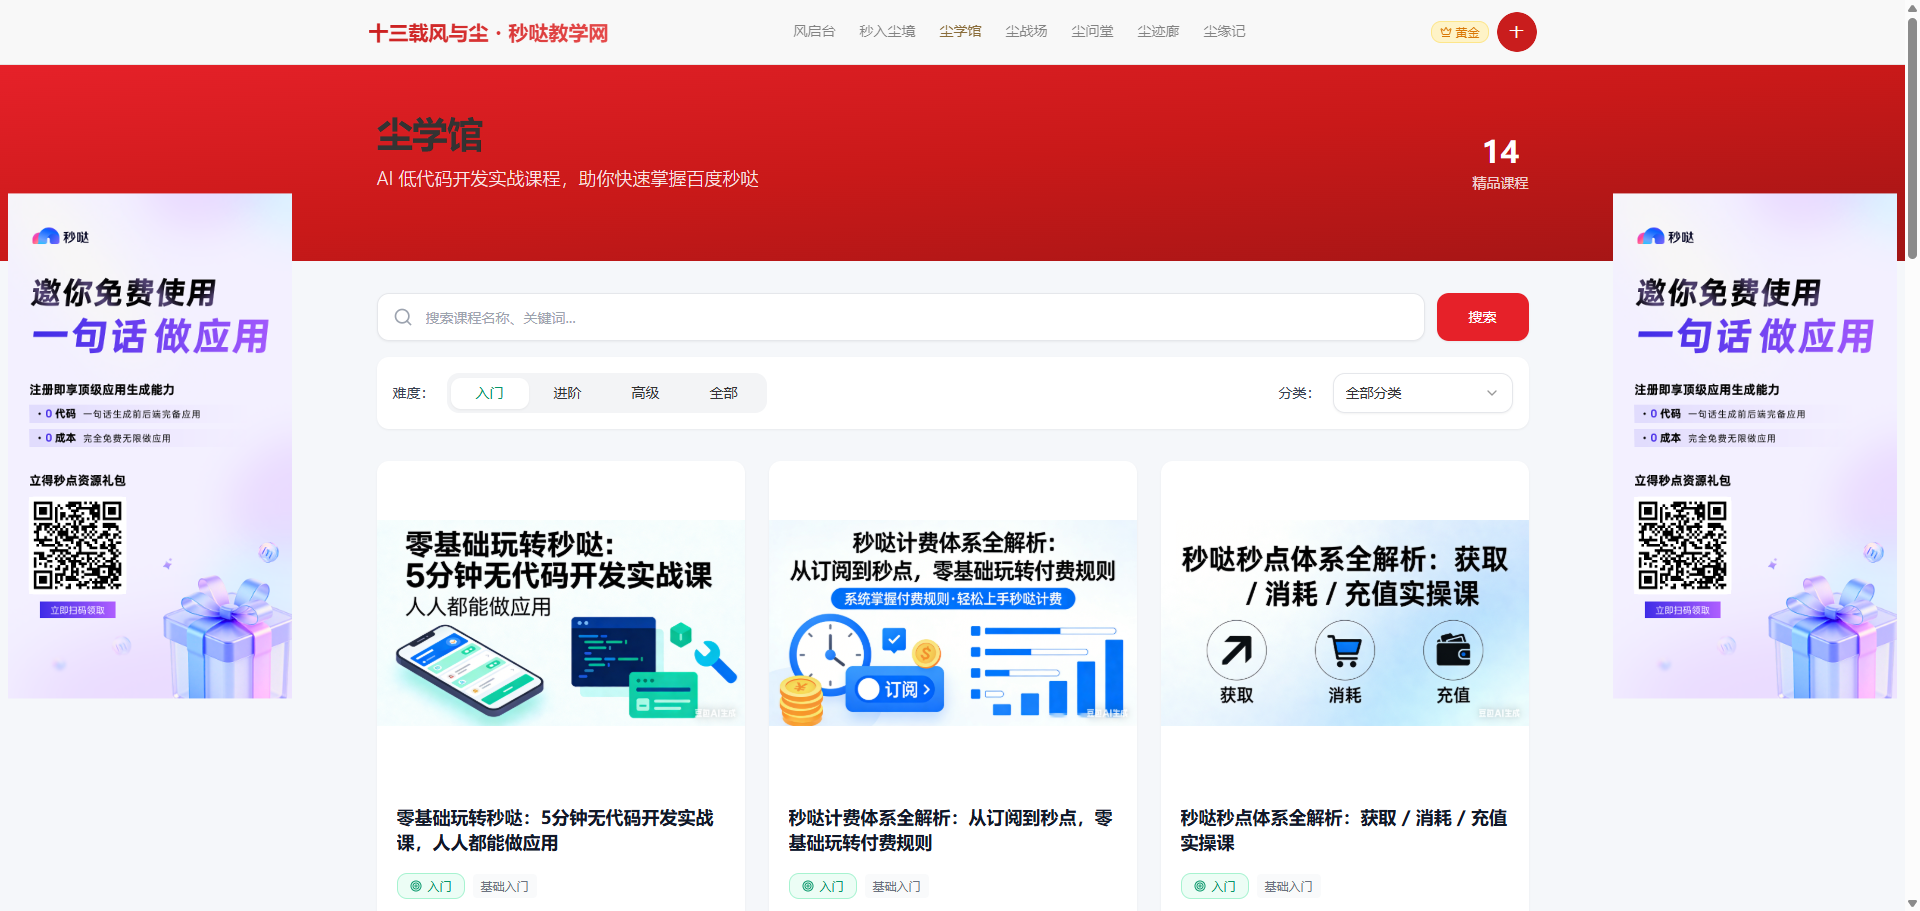Click the chevron on the 分类 selector
The height and width of the screenshot is (911, 1920).
[1491, 393]
